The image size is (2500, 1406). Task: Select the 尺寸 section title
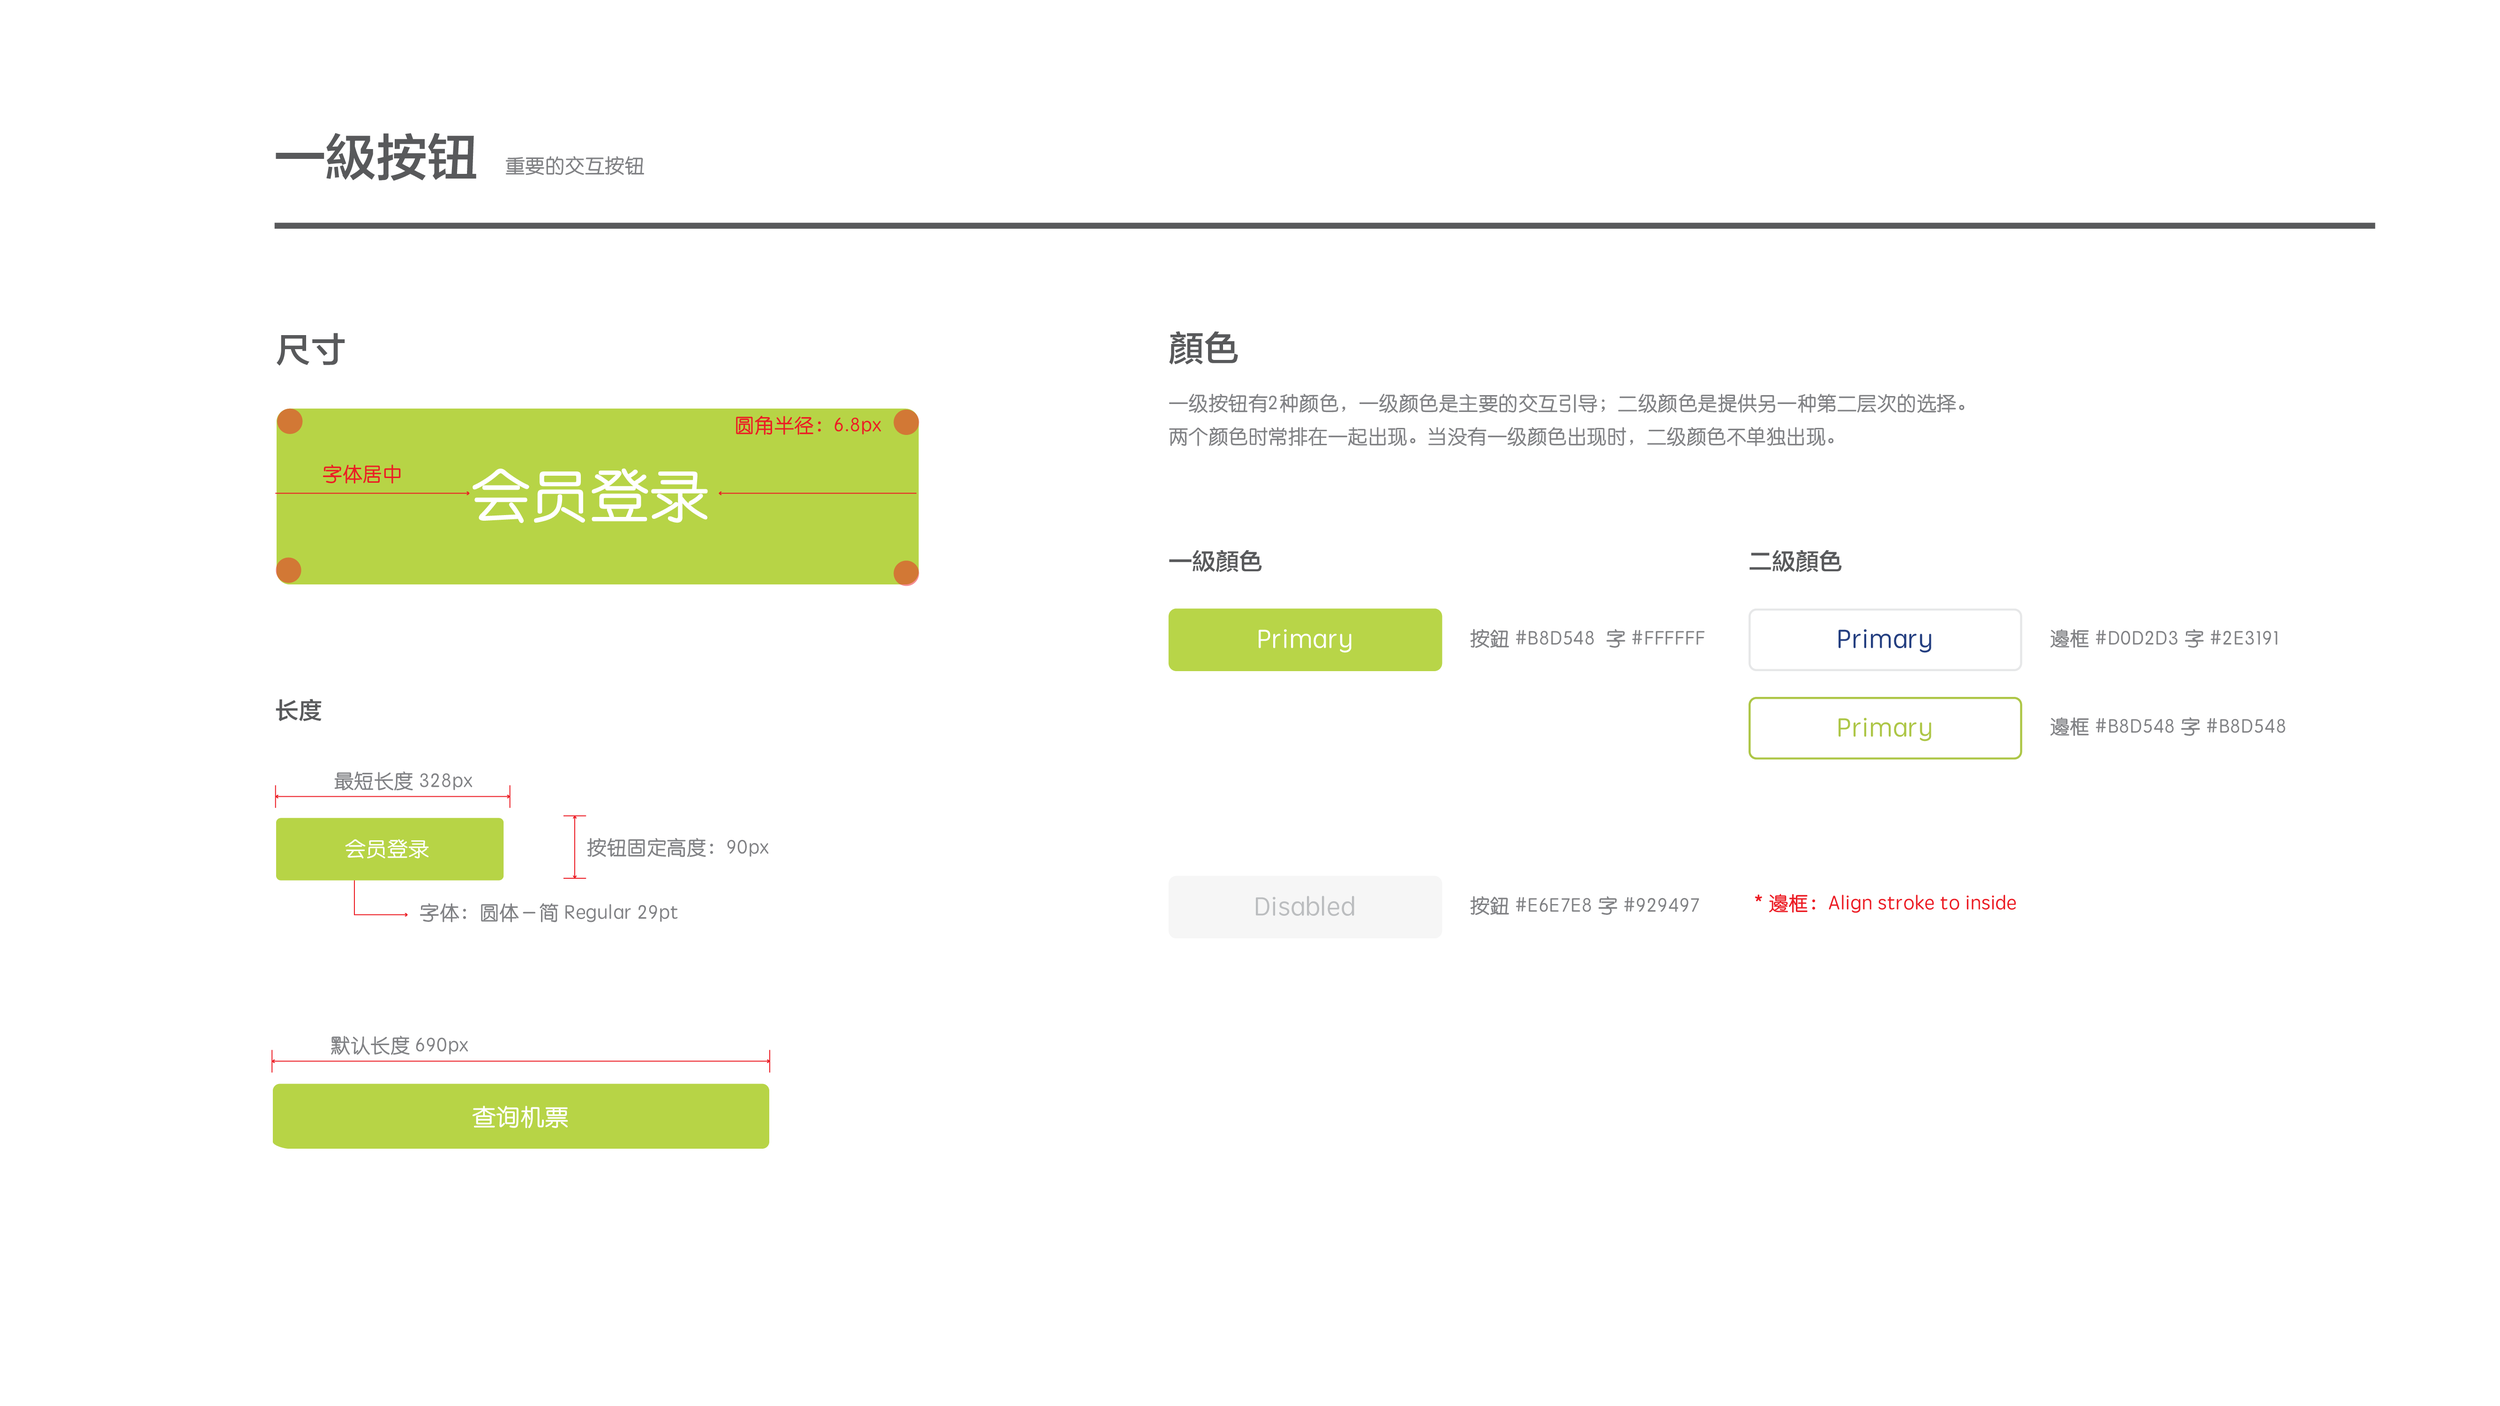point(311,349)
